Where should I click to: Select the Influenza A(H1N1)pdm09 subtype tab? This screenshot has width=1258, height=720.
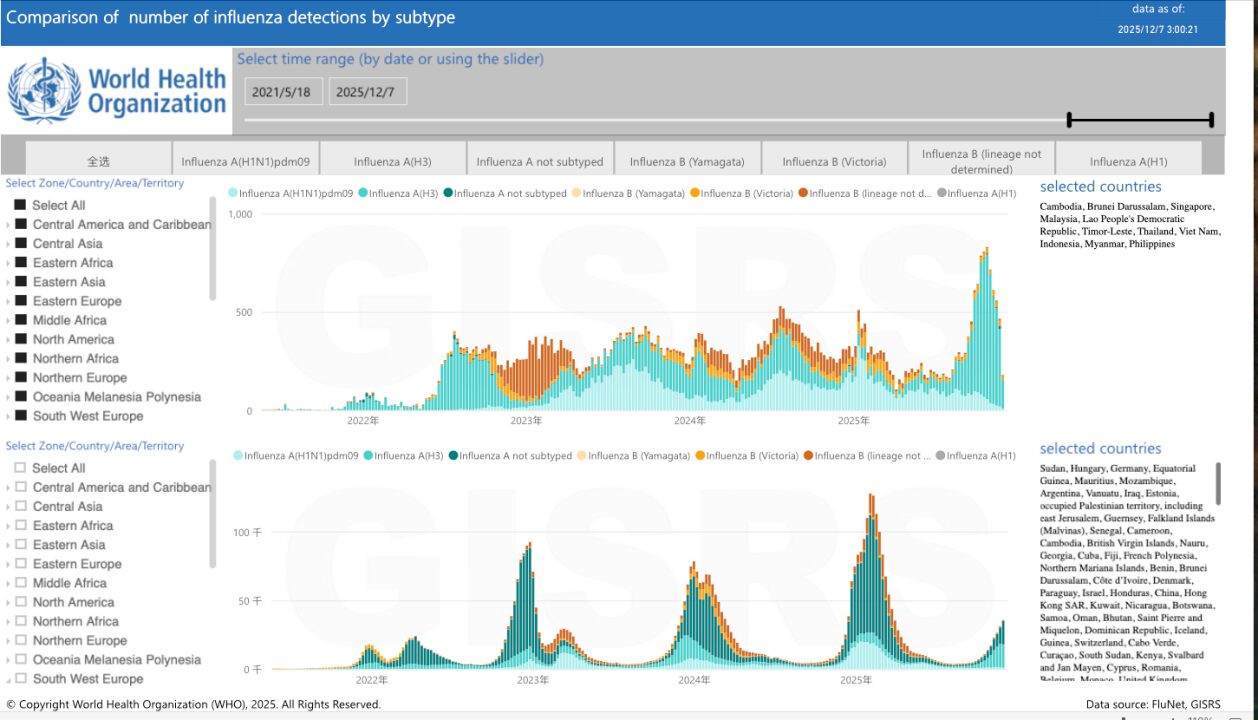(x=245, y=161)
